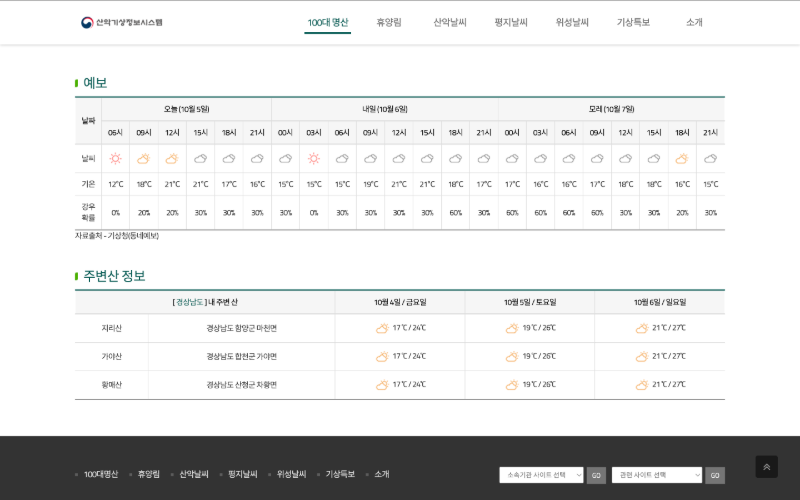Open the 소속기관 사이트 선택 dropdown
Viewport: 800px width, 500px height.
(541, 475)
